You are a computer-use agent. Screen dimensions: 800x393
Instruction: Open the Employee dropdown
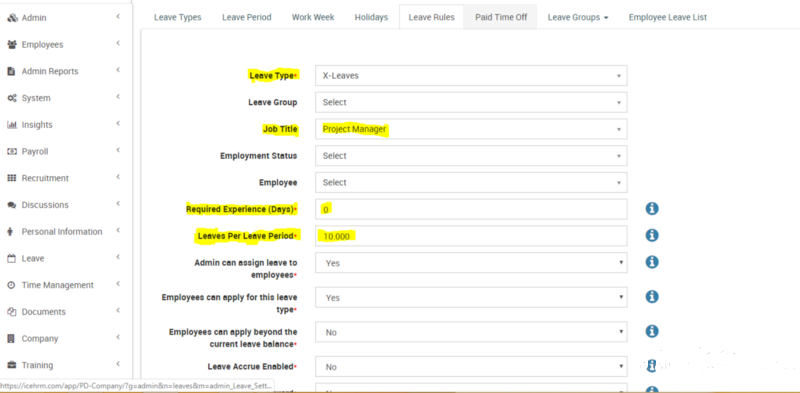[x=471, y=182]
